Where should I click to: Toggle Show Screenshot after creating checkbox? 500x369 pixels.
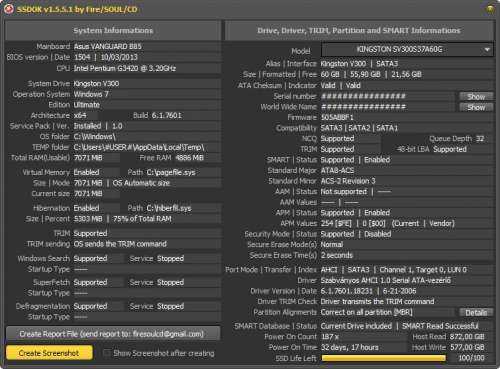(107, 353)
